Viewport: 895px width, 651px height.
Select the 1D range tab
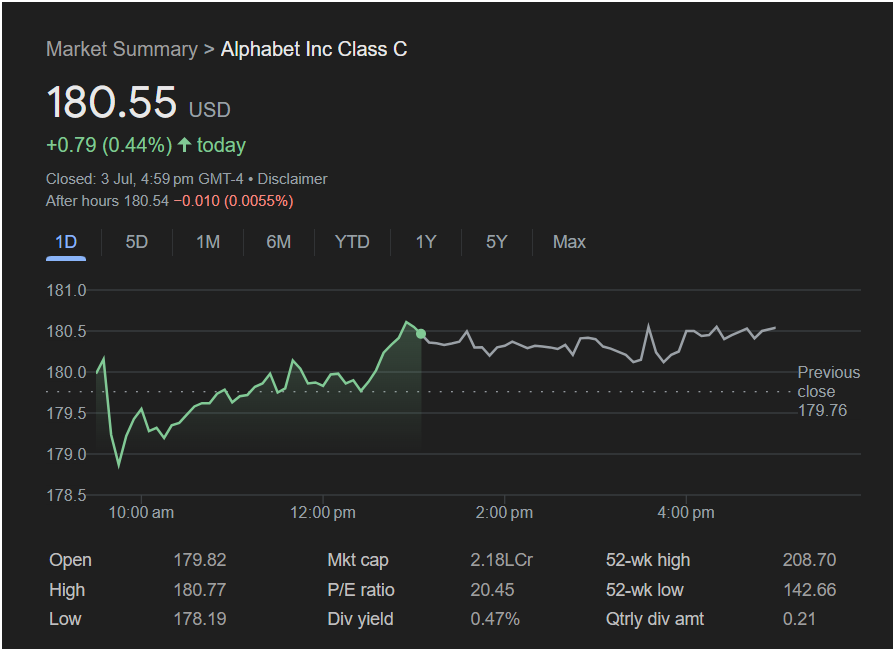66,242
